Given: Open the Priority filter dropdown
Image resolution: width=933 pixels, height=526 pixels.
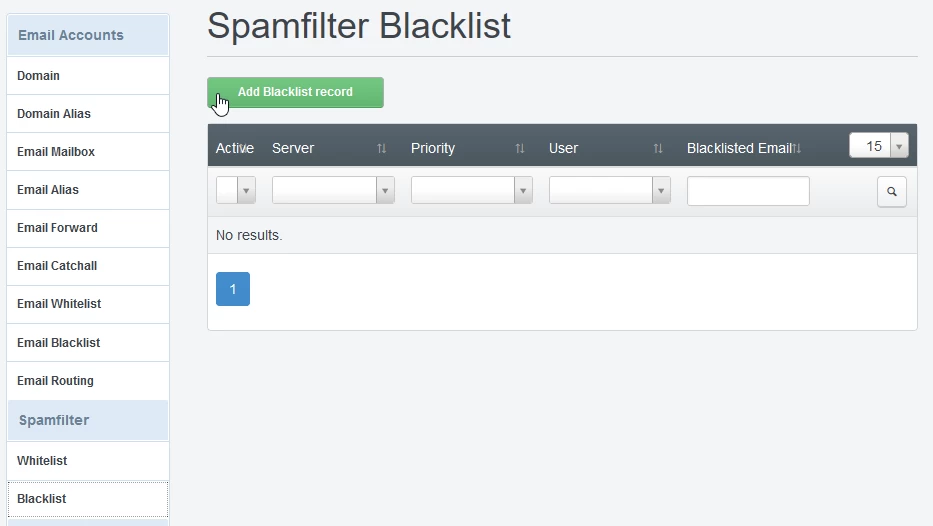Looking at the screenshot, I should tap(471, 191).
